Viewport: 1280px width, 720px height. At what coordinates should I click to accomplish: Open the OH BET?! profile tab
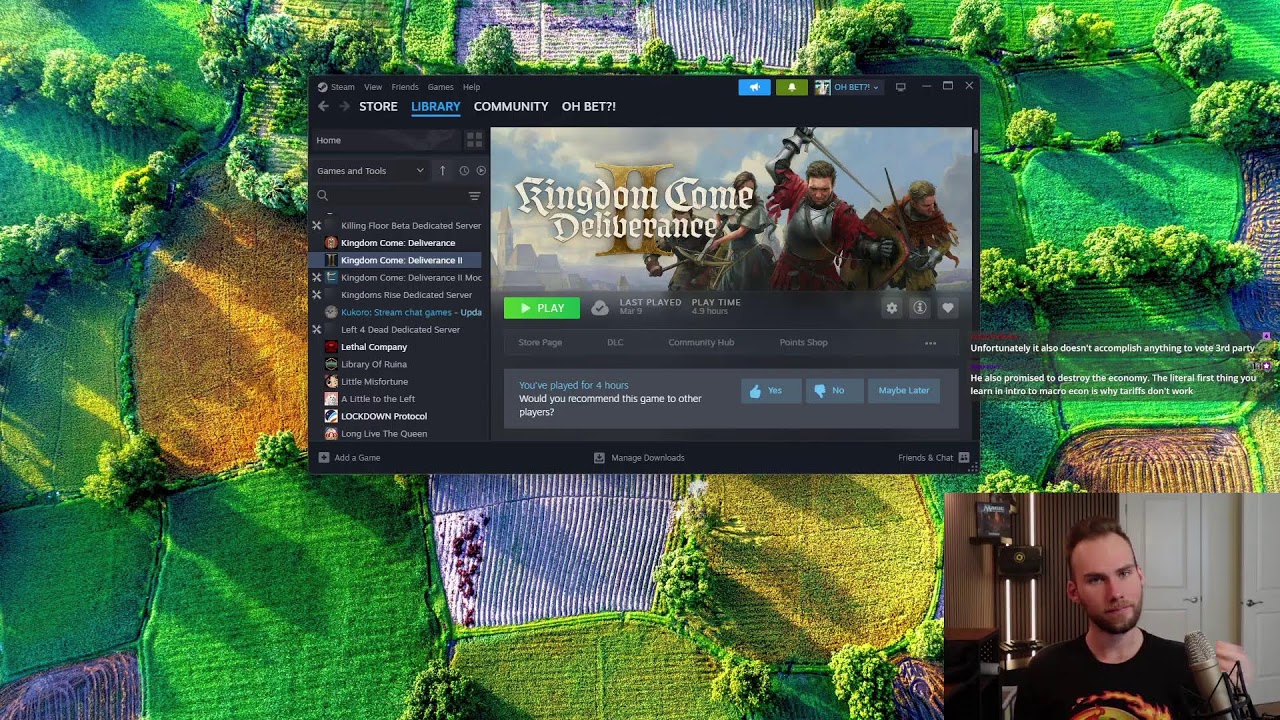[x=589, y=106]
